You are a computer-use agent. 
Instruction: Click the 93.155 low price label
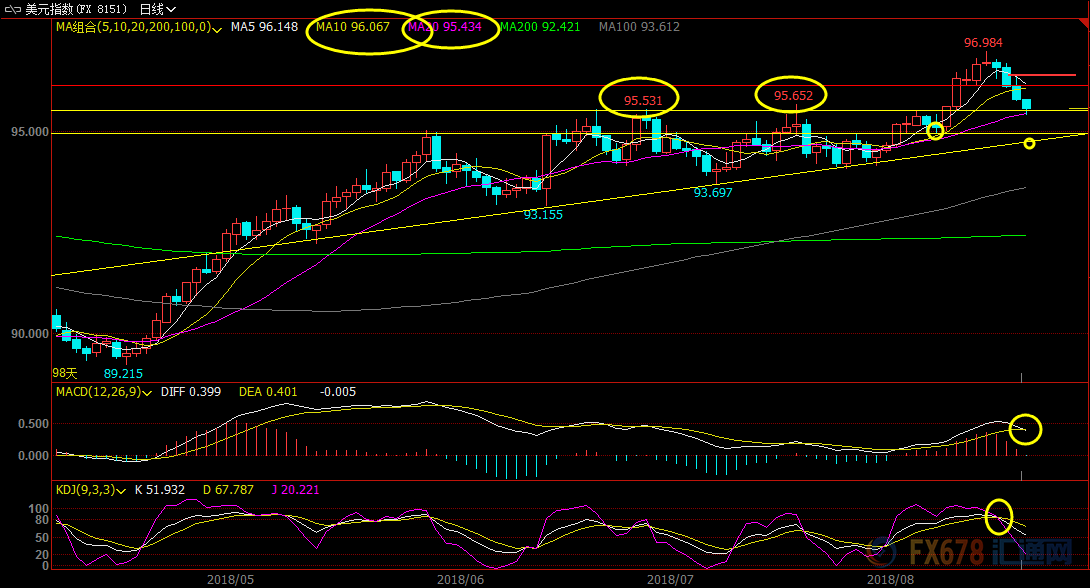click(x=543, y=214)
